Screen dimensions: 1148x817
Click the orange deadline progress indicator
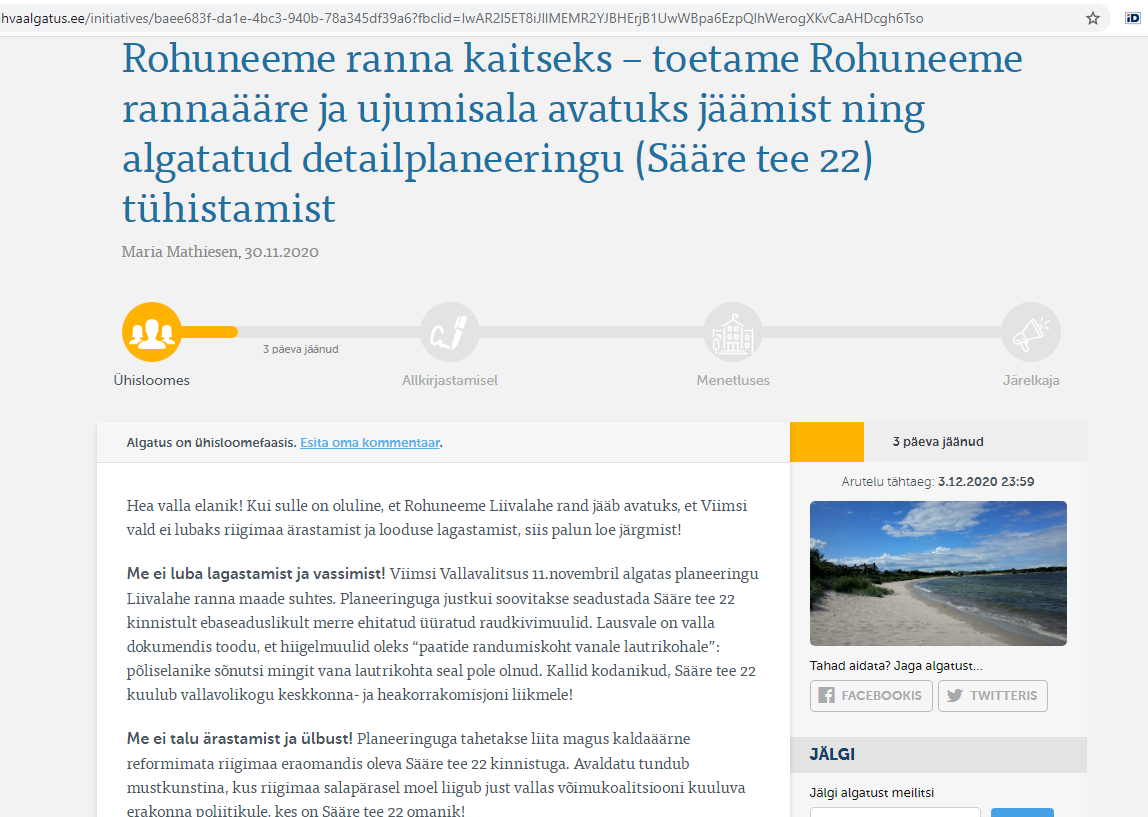[827, 442]
